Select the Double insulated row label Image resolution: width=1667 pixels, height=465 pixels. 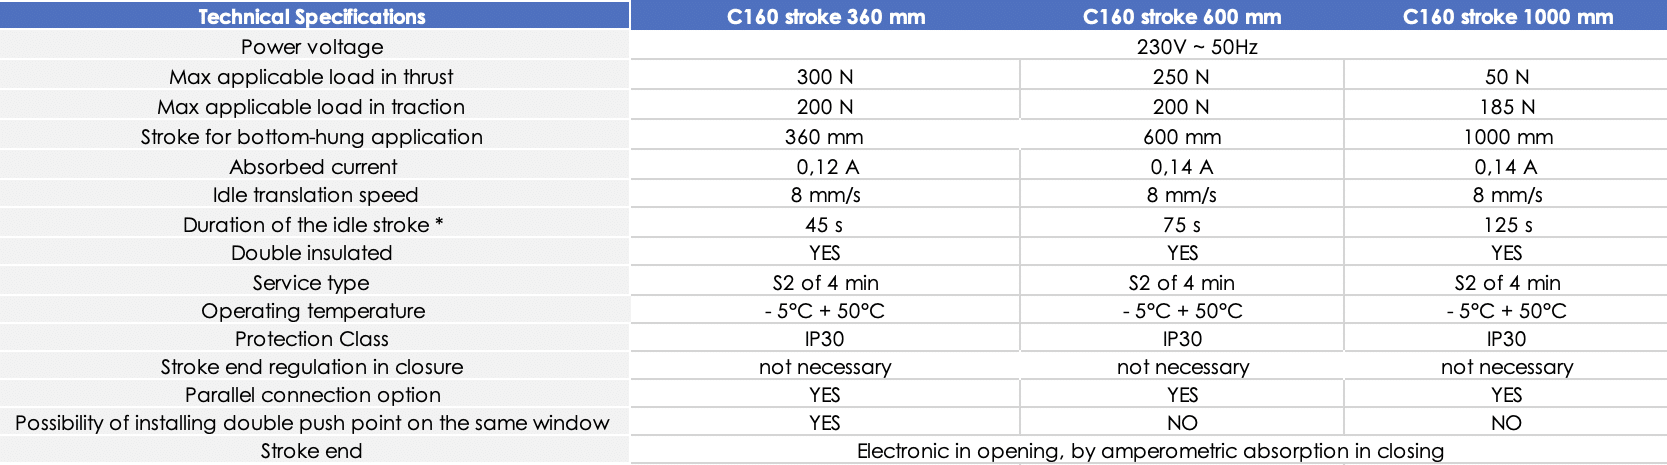tap(311, 253)
